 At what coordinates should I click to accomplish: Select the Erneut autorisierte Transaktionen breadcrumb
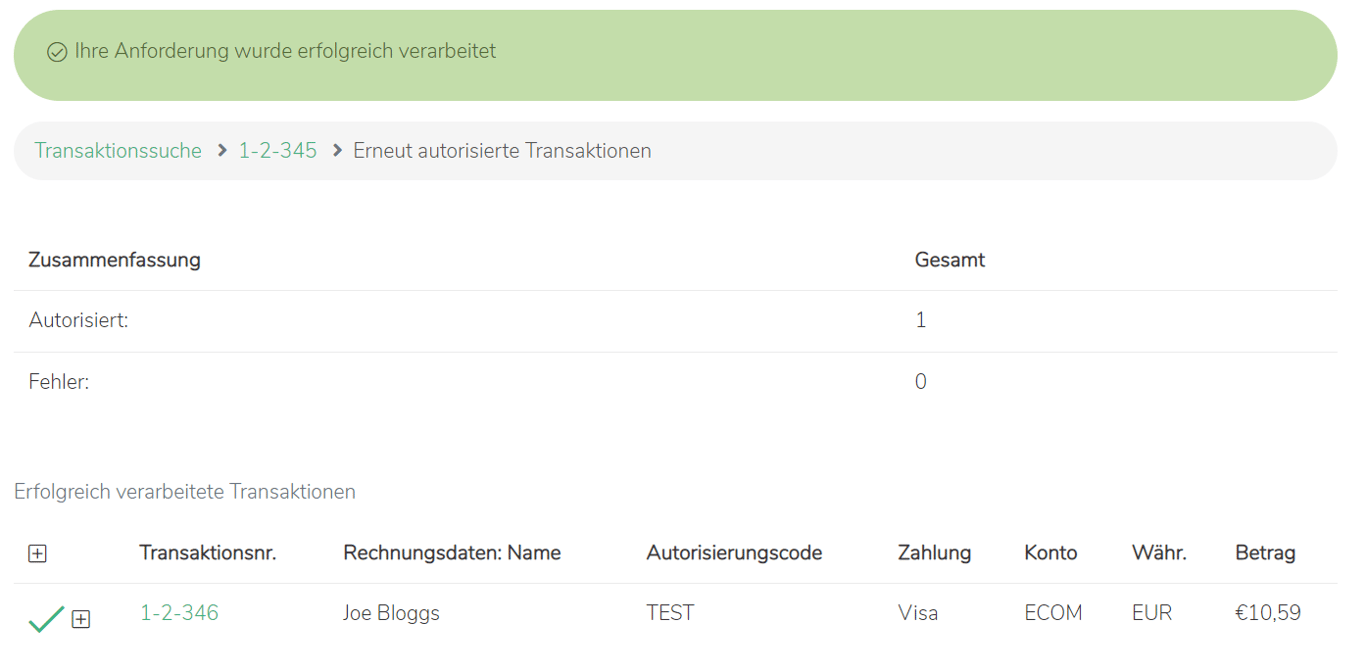[x=502, y=151]
